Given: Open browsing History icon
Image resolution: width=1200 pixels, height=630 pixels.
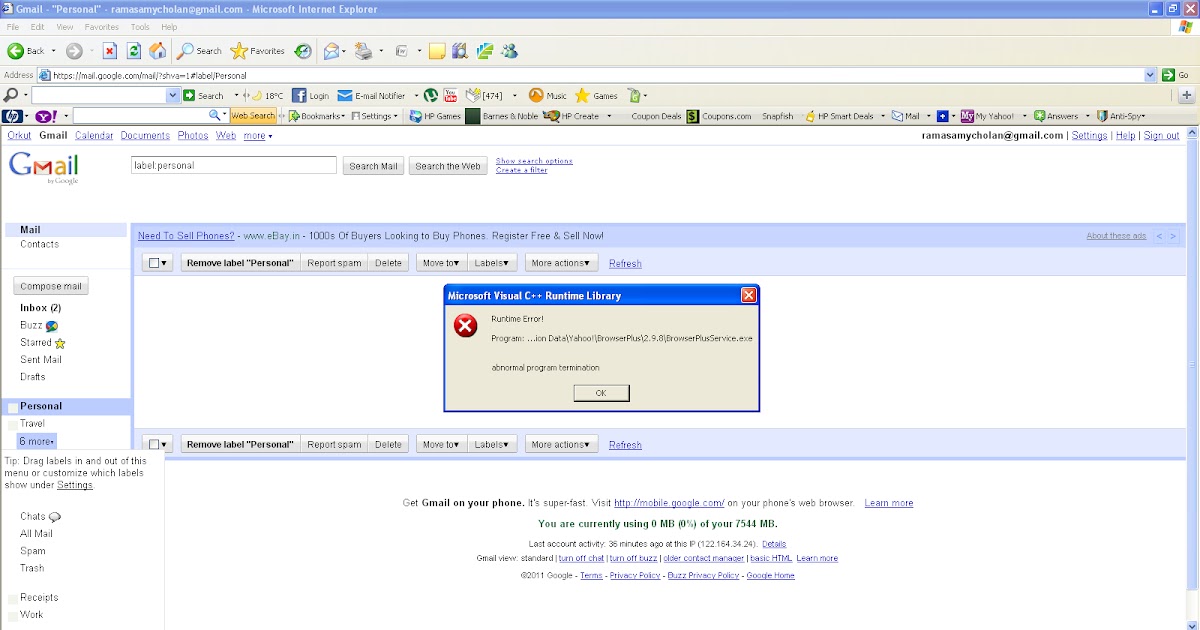Looking at the screenshot, I should point(302,51).
